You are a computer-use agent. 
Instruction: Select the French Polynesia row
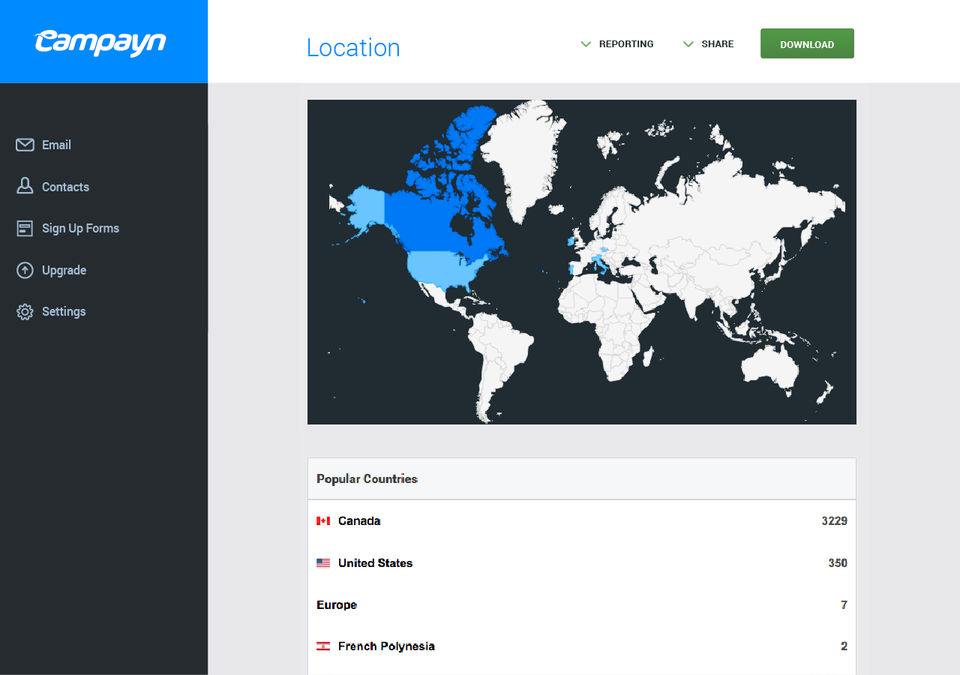[x=582, y=646]
